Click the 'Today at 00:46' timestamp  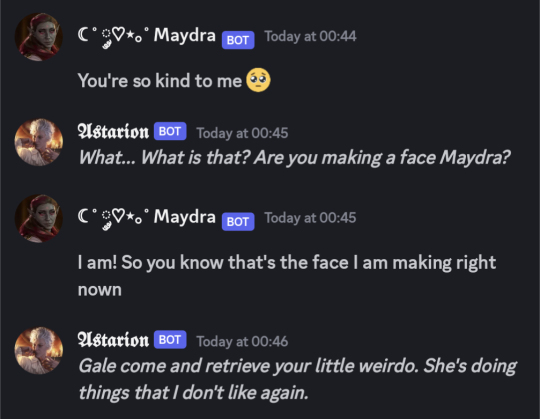(x=242, y=342)
